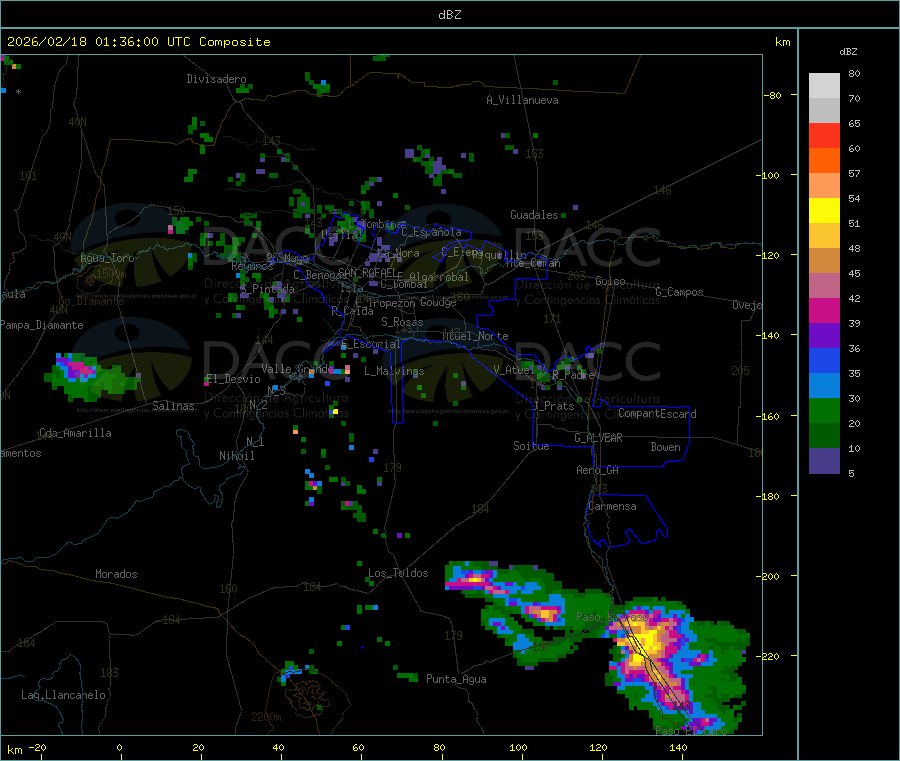Click the dBZ title at top center
This screenshot has width=900, height=761.
pyautogui.click(x=449, y=15)
